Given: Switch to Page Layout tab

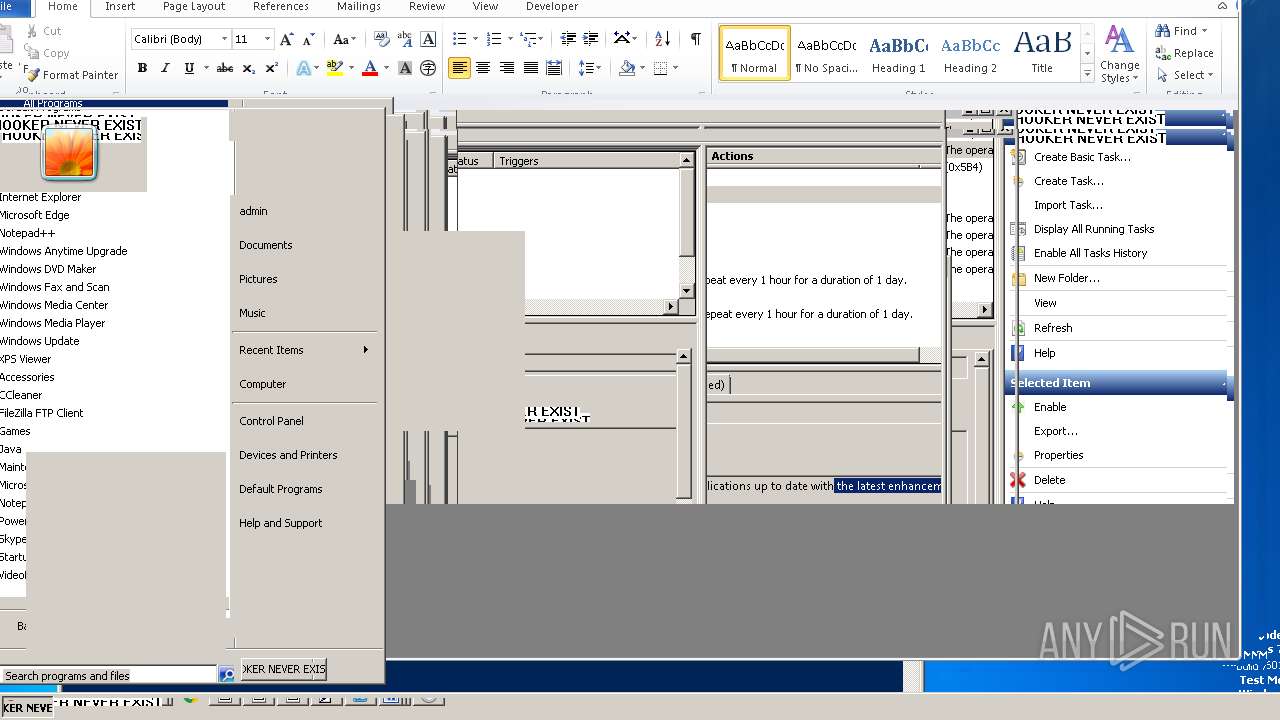Looking at the screenshot, I should tap(194, 6).
